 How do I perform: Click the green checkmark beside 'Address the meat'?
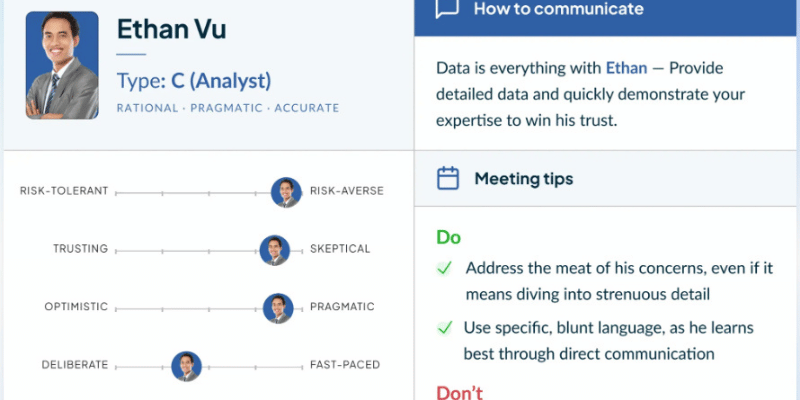click(x=444, y=268)
